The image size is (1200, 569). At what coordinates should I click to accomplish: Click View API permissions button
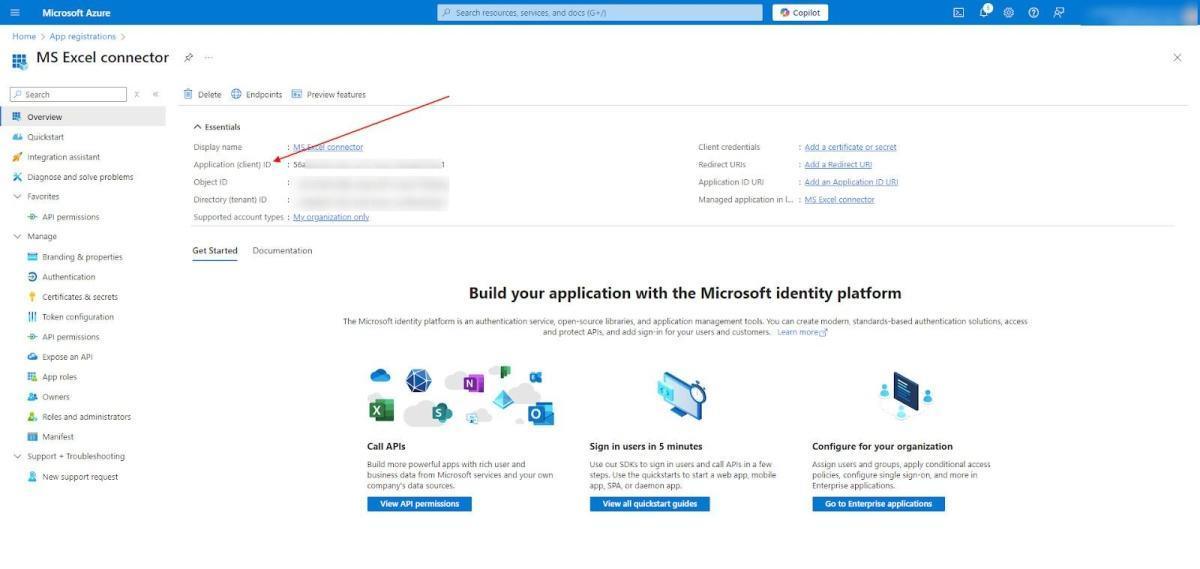pos(419,504)
